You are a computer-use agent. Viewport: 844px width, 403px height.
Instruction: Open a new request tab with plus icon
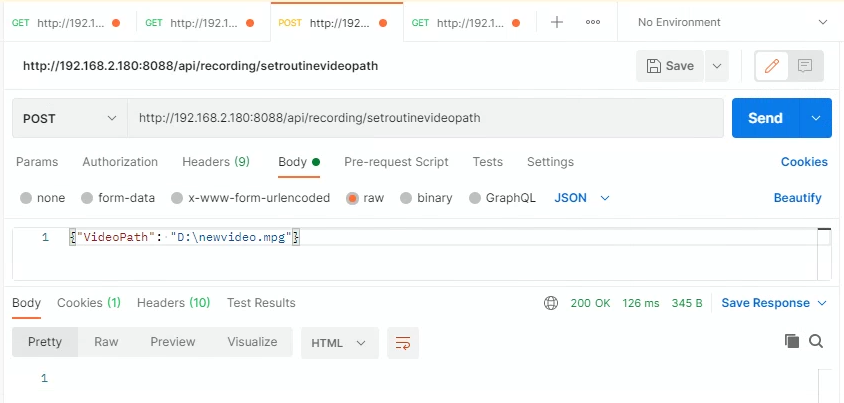pyautogui.click(x=557, y=22)
